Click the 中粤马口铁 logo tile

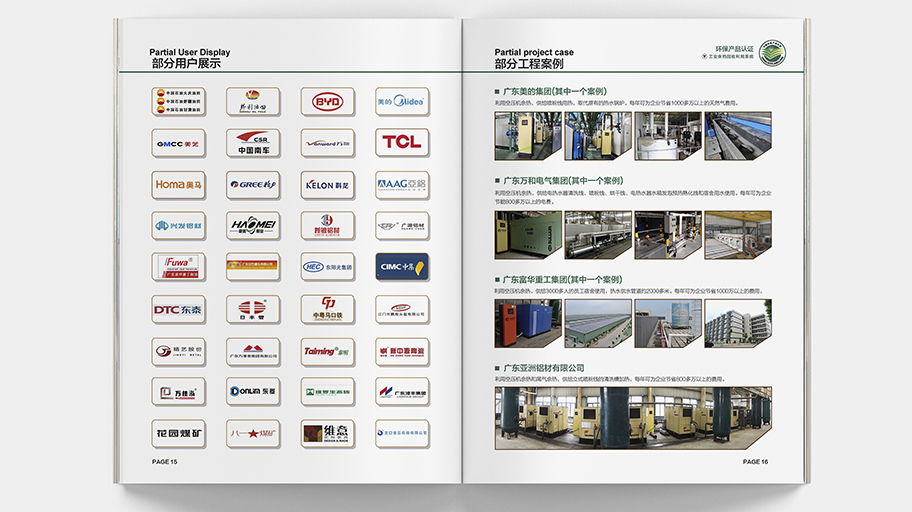327,310
